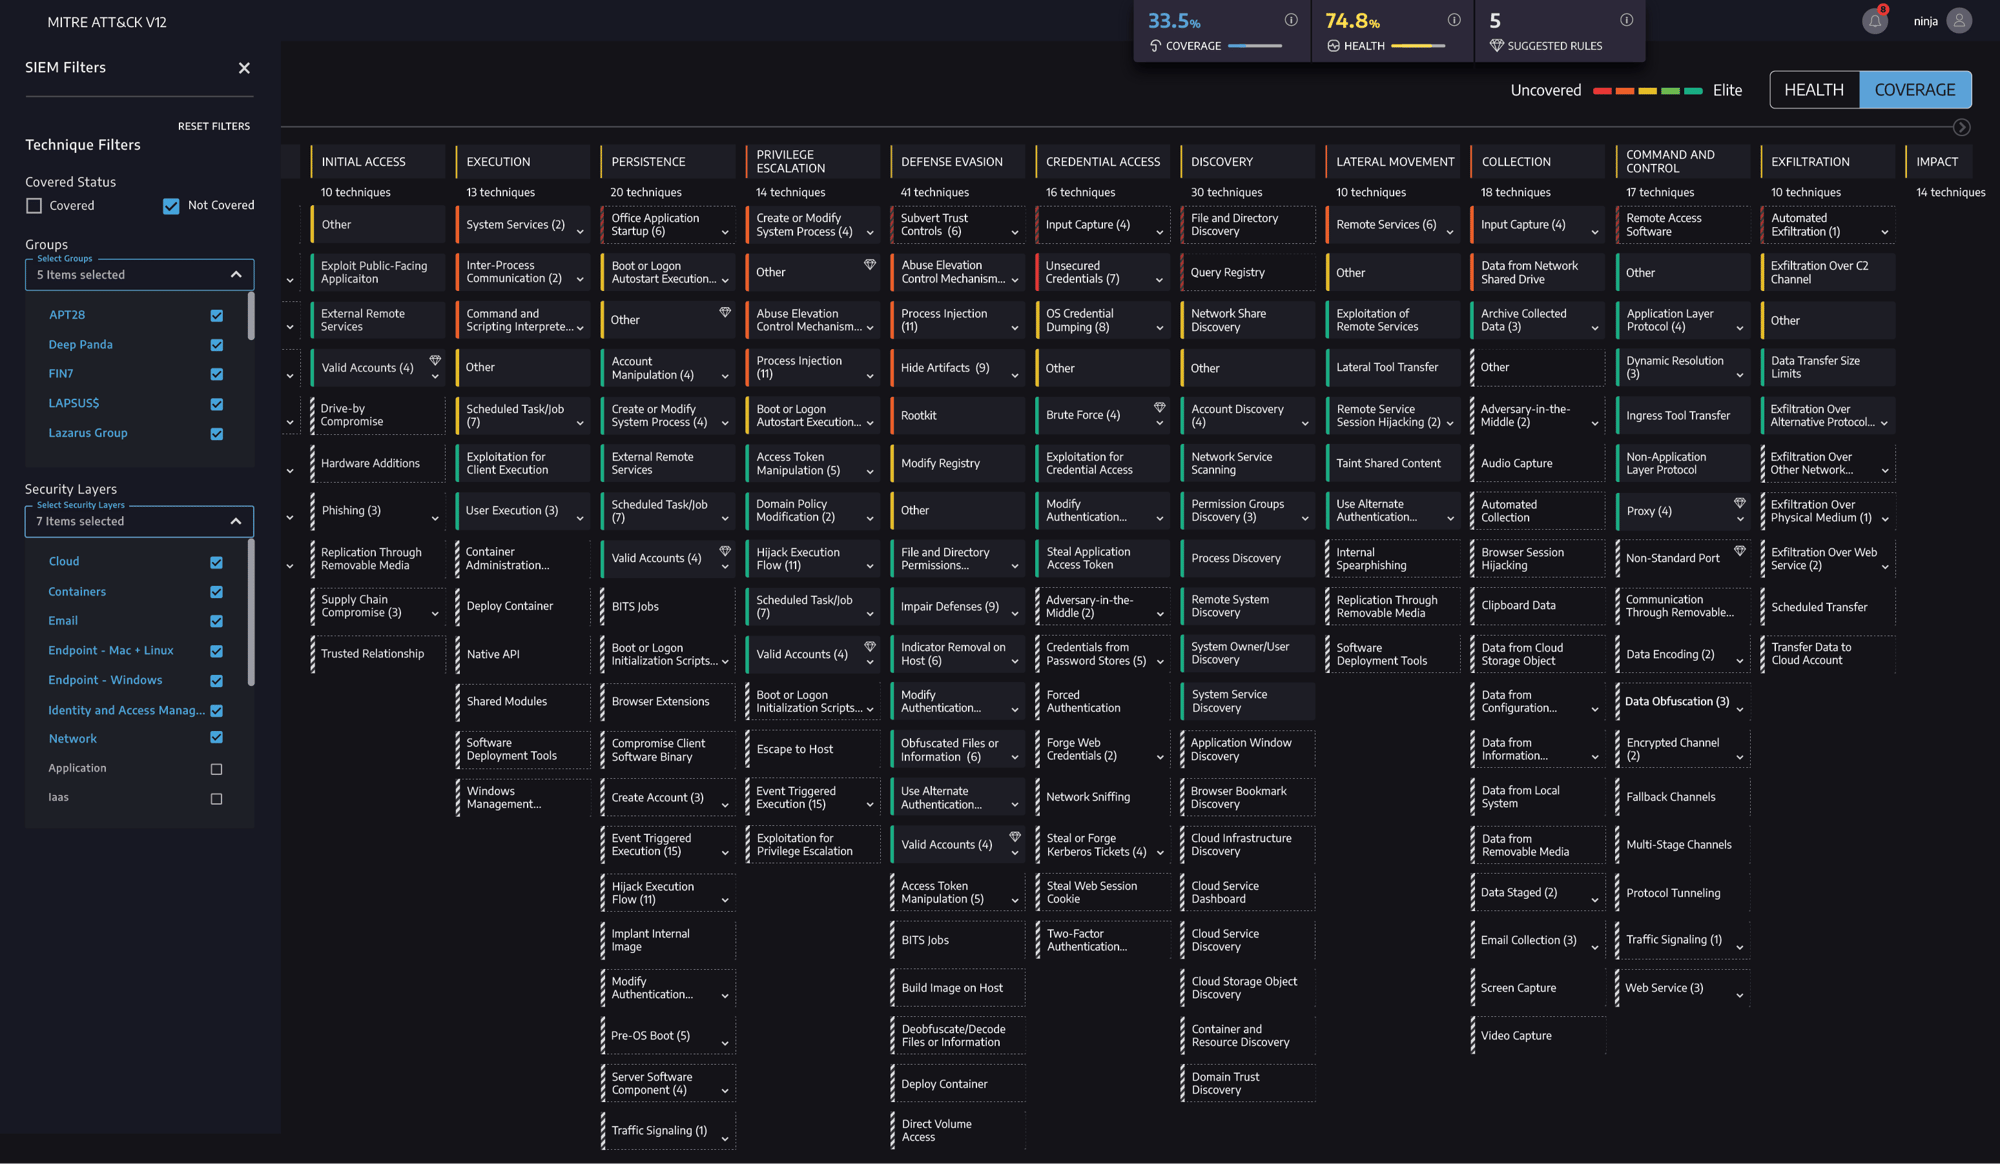Expand Email Collection (3) sub-techniques

click(x=1595, y=947)
